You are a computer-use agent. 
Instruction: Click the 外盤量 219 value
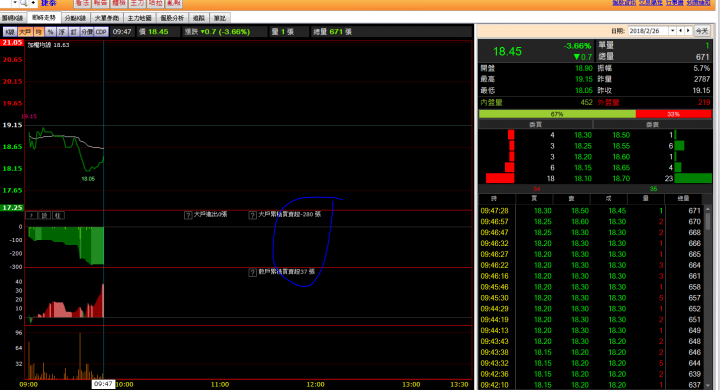point(704,102)
